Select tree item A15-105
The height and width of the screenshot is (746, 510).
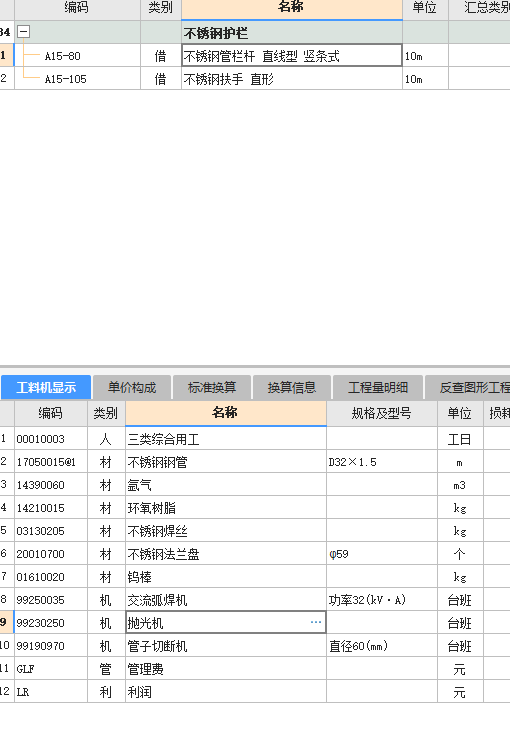click(x=66, y=79)
